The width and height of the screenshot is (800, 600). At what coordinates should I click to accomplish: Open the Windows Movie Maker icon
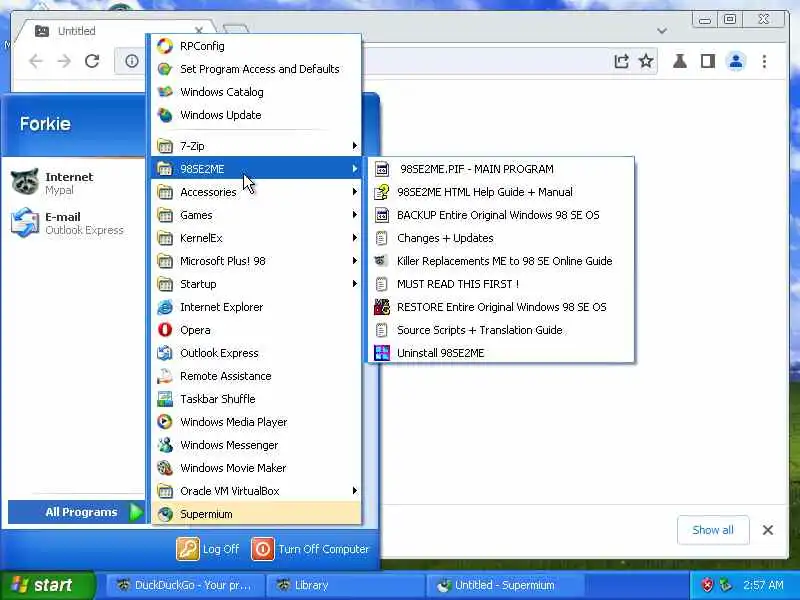[x=165, y=468]
